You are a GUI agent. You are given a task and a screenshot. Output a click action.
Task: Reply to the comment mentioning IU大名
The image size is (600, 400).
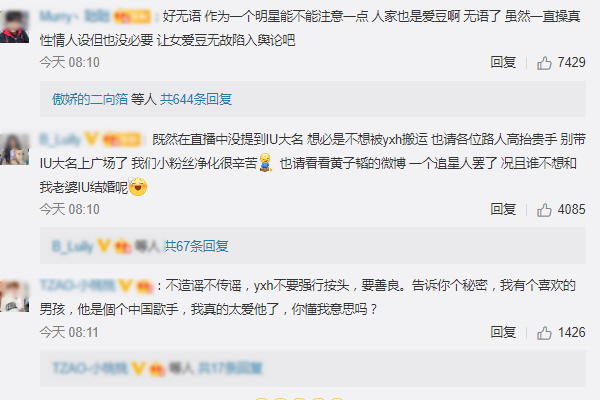(503, 209)
